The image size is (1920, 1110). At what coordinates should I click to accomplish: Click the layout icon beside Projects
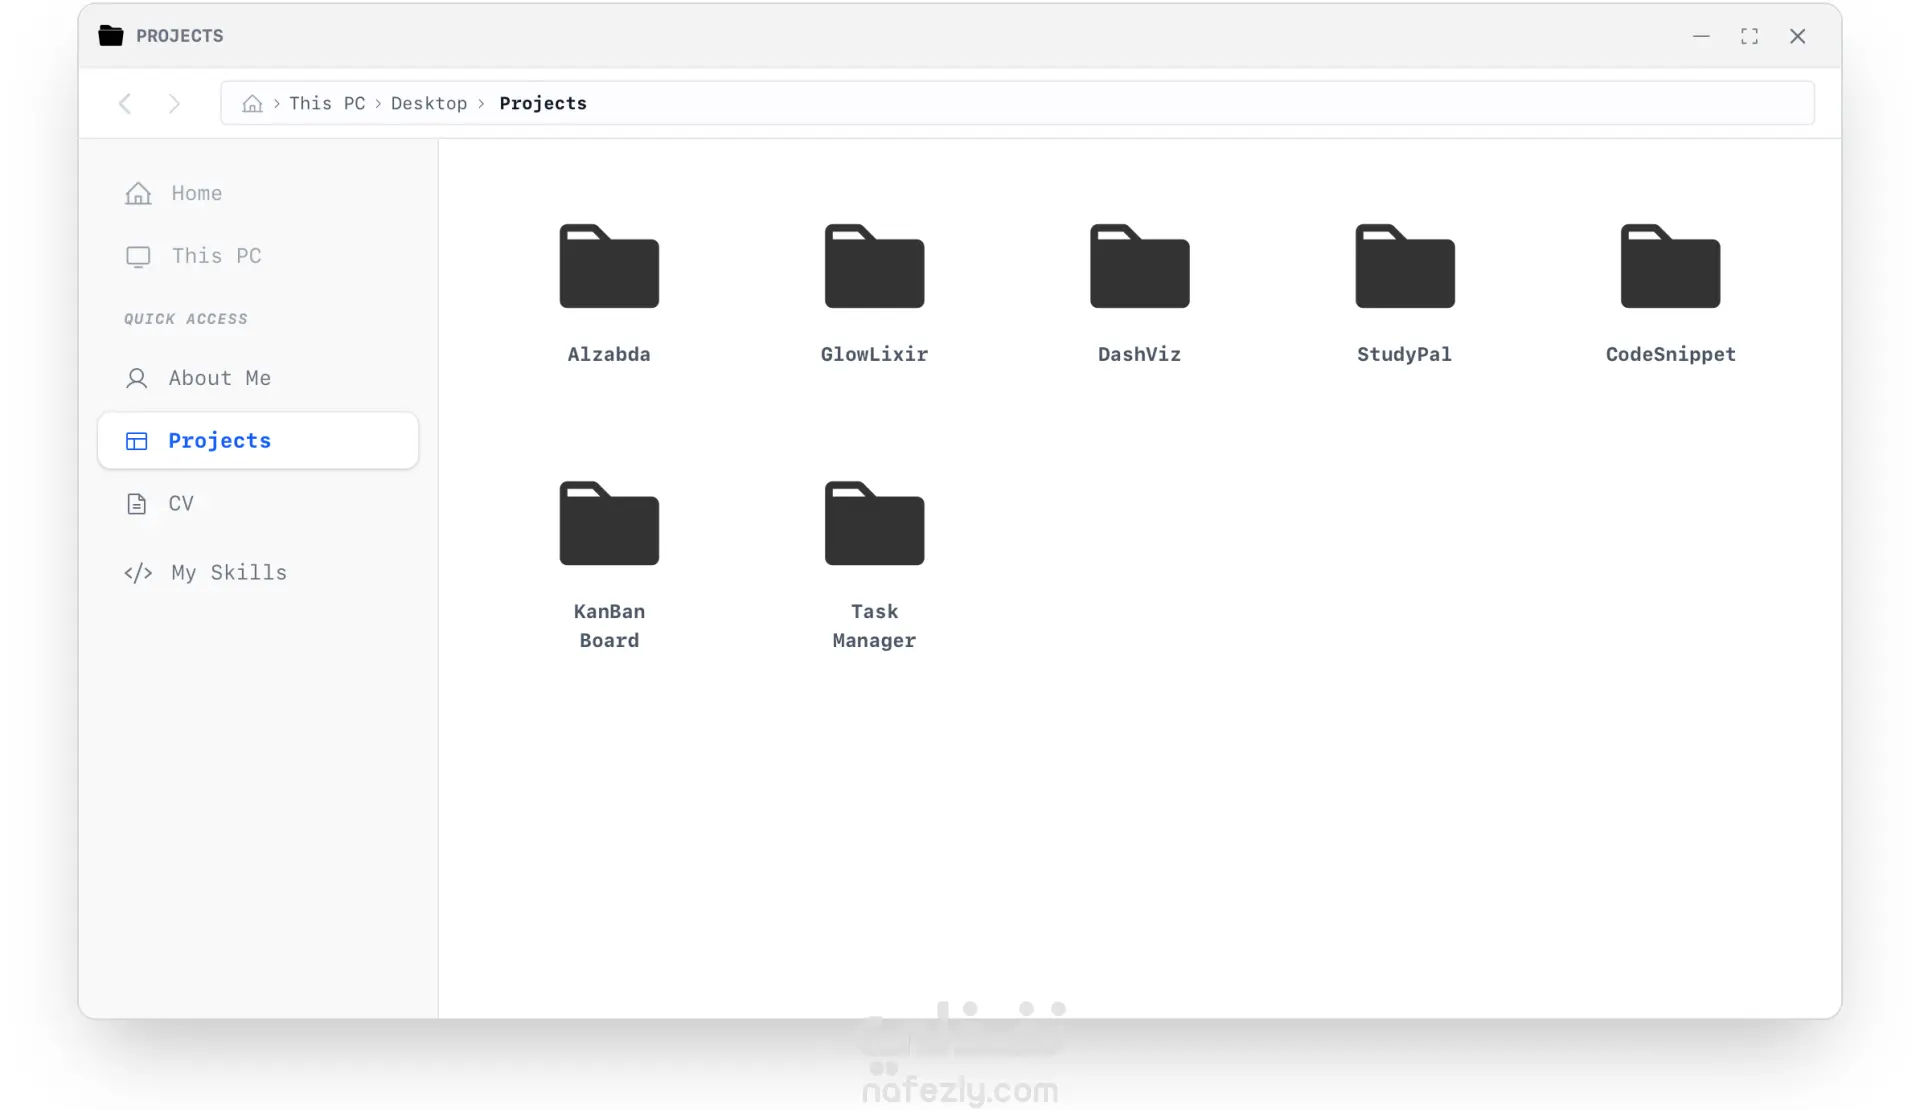tap(136, 441)
